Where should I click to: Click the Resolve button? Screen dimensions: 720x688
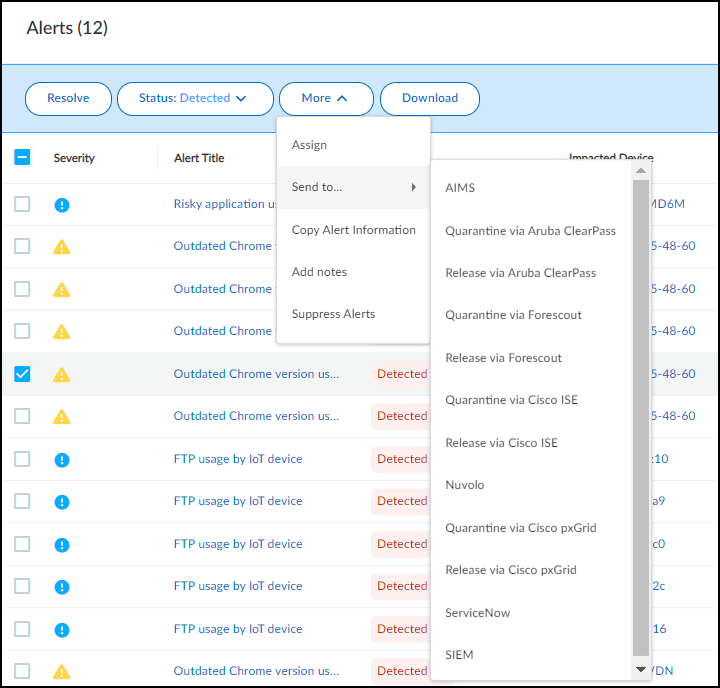(x=68, y=98)
